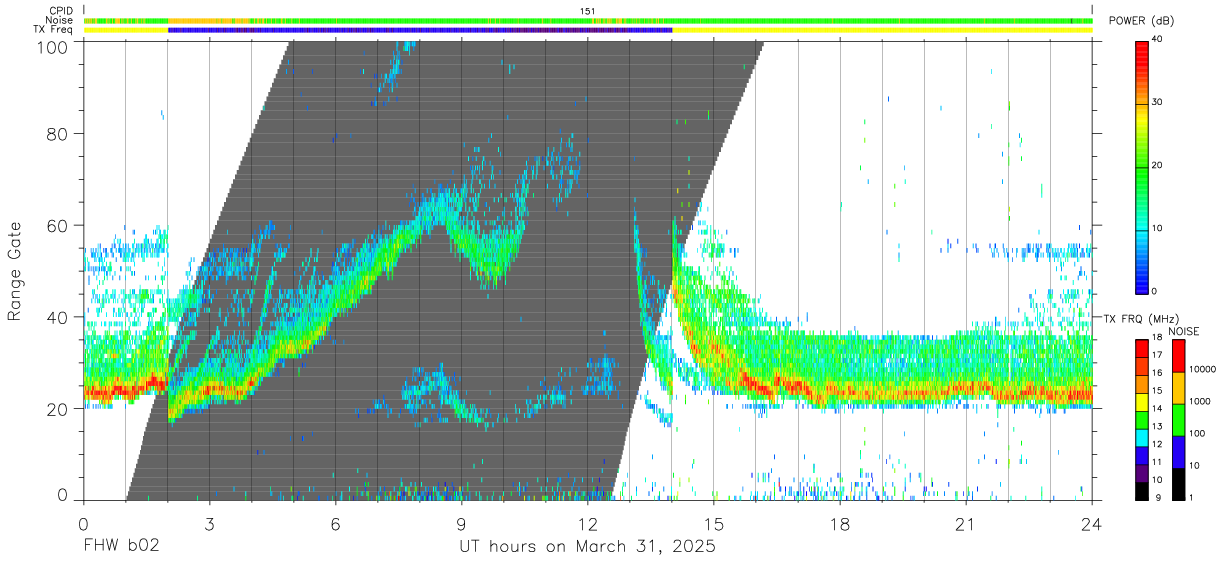Click the range gate tick label 60
1228x567 pixels.
click(x=58, y=225)
